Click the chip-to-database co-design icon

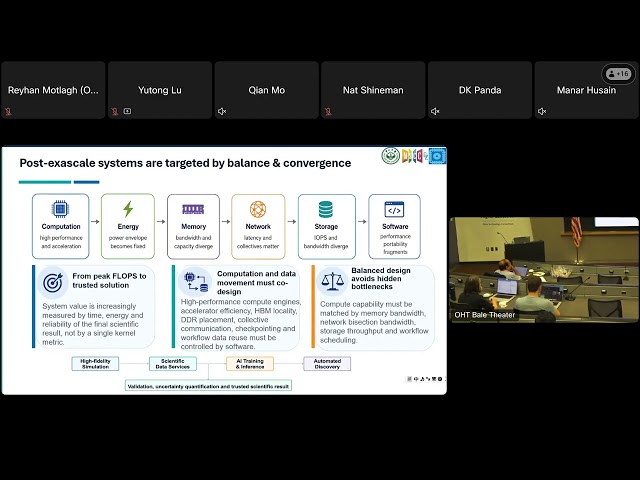(196, 282)
